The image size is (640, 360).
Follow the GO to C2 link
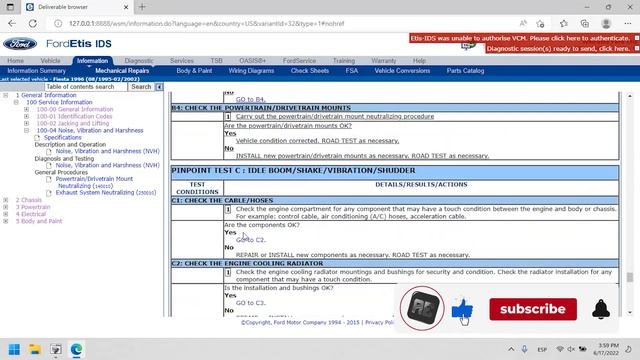(251, 240)
